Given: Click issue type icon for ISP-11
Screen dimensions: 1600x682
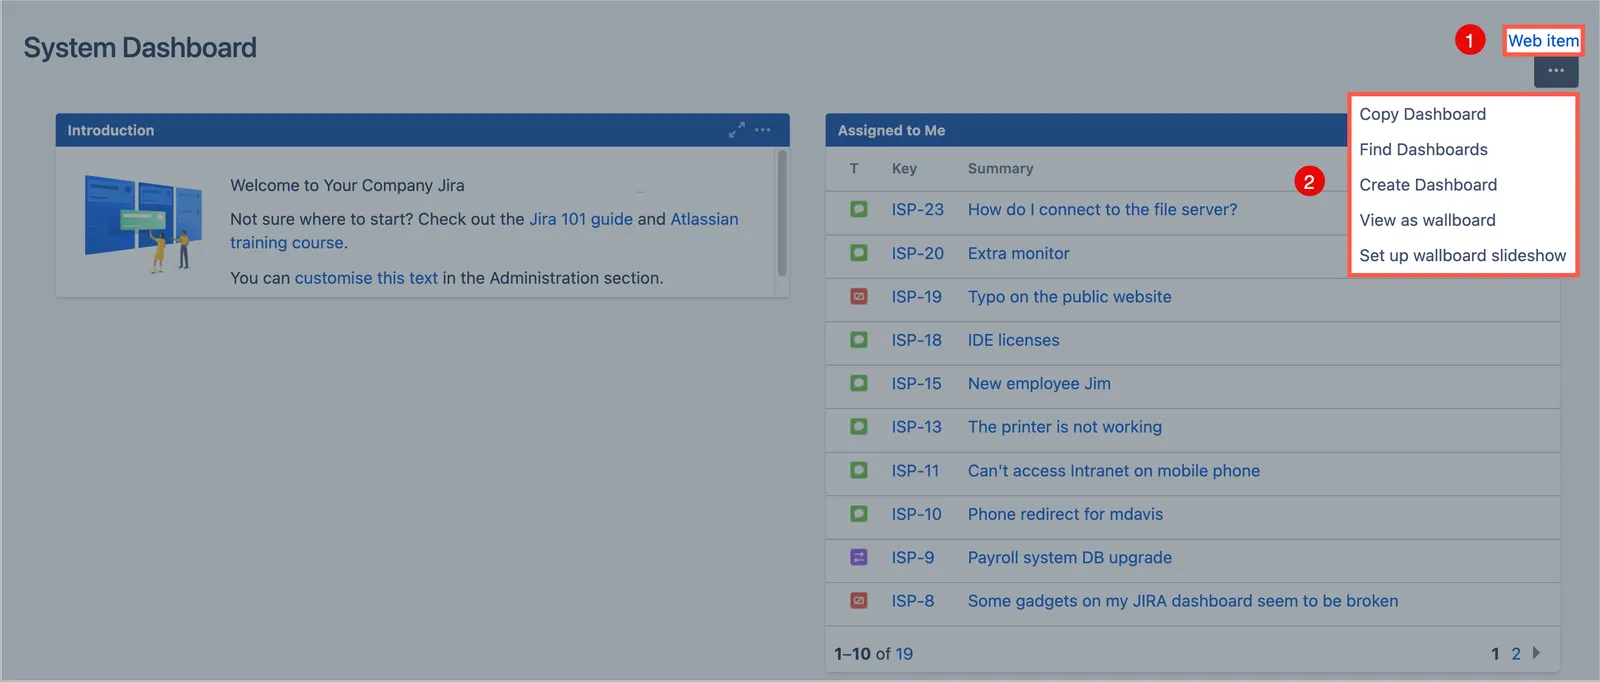Looking at the screenshot, I should [x=859, y=470].
